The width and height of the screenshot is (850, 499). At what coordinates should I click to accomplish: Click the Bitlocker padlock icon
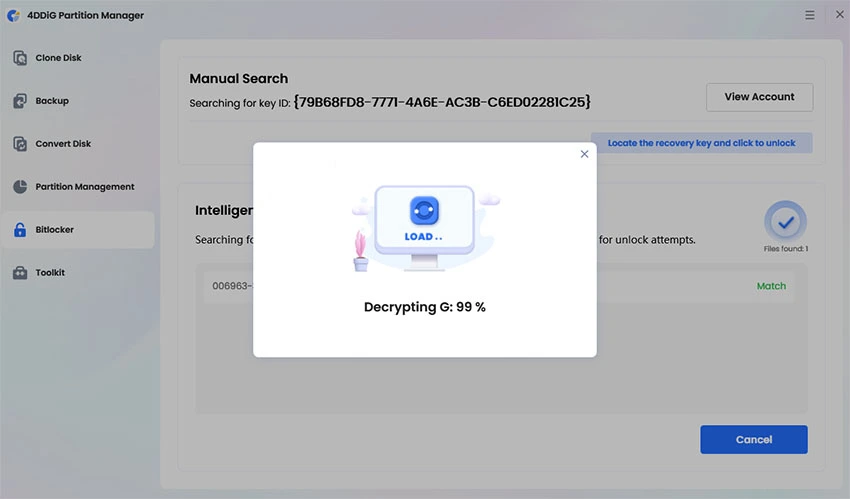pos(20,230)
